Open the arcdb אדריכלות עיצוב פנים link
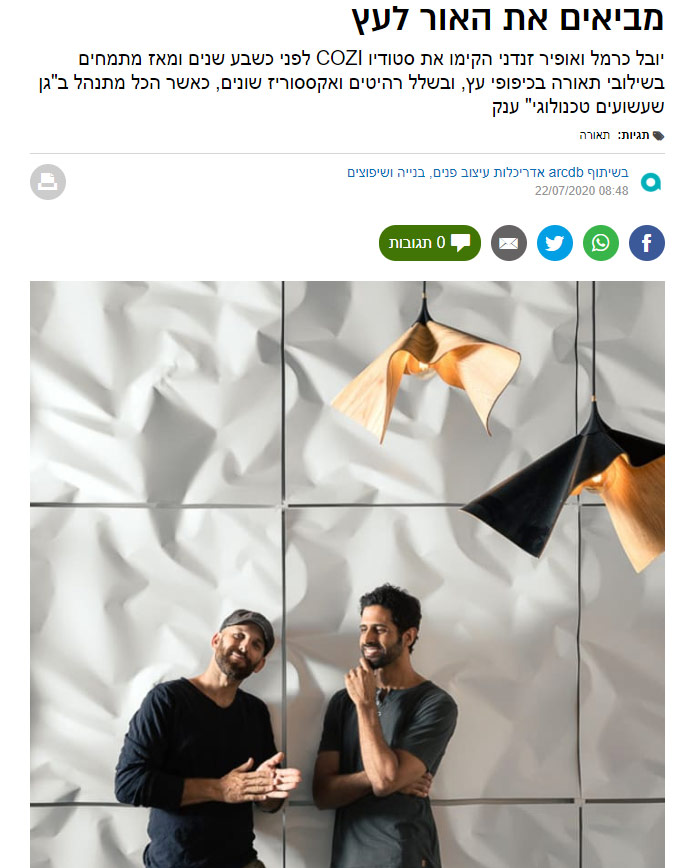 pos(487,173)
